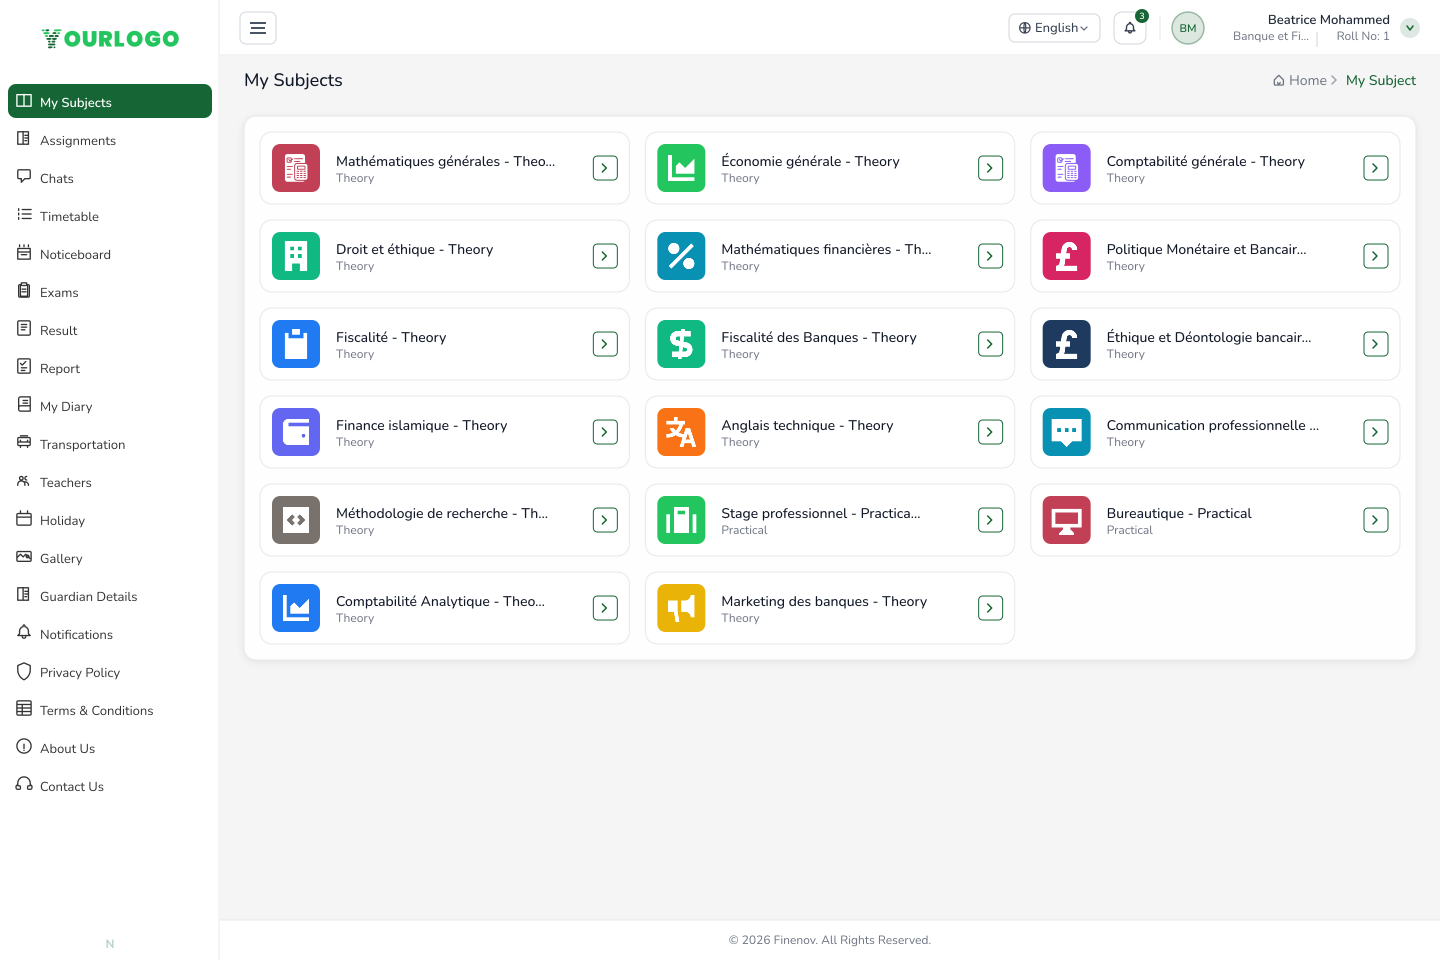Open Report in the sidebar
1440x960 pixels.
[110, 368]
